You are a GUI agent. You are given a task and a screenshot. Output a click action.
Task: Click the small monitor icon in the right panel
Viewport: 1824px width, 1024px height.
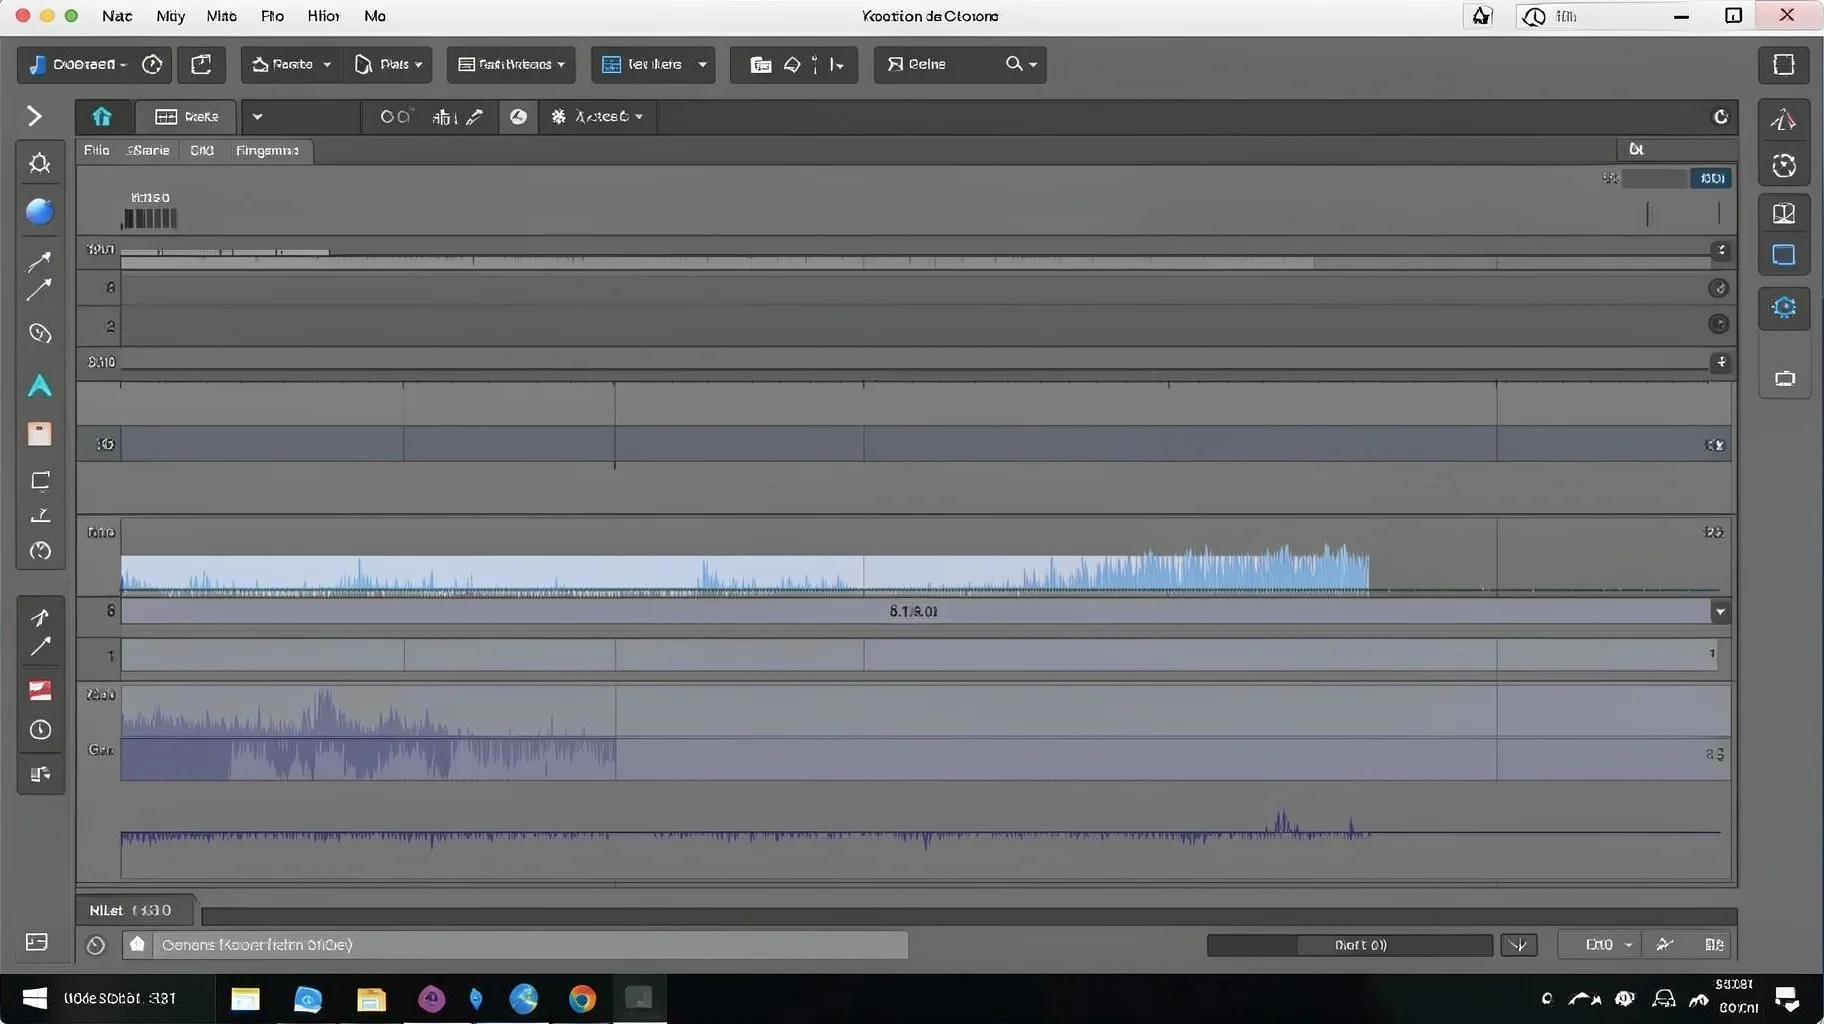point(1785,378)
